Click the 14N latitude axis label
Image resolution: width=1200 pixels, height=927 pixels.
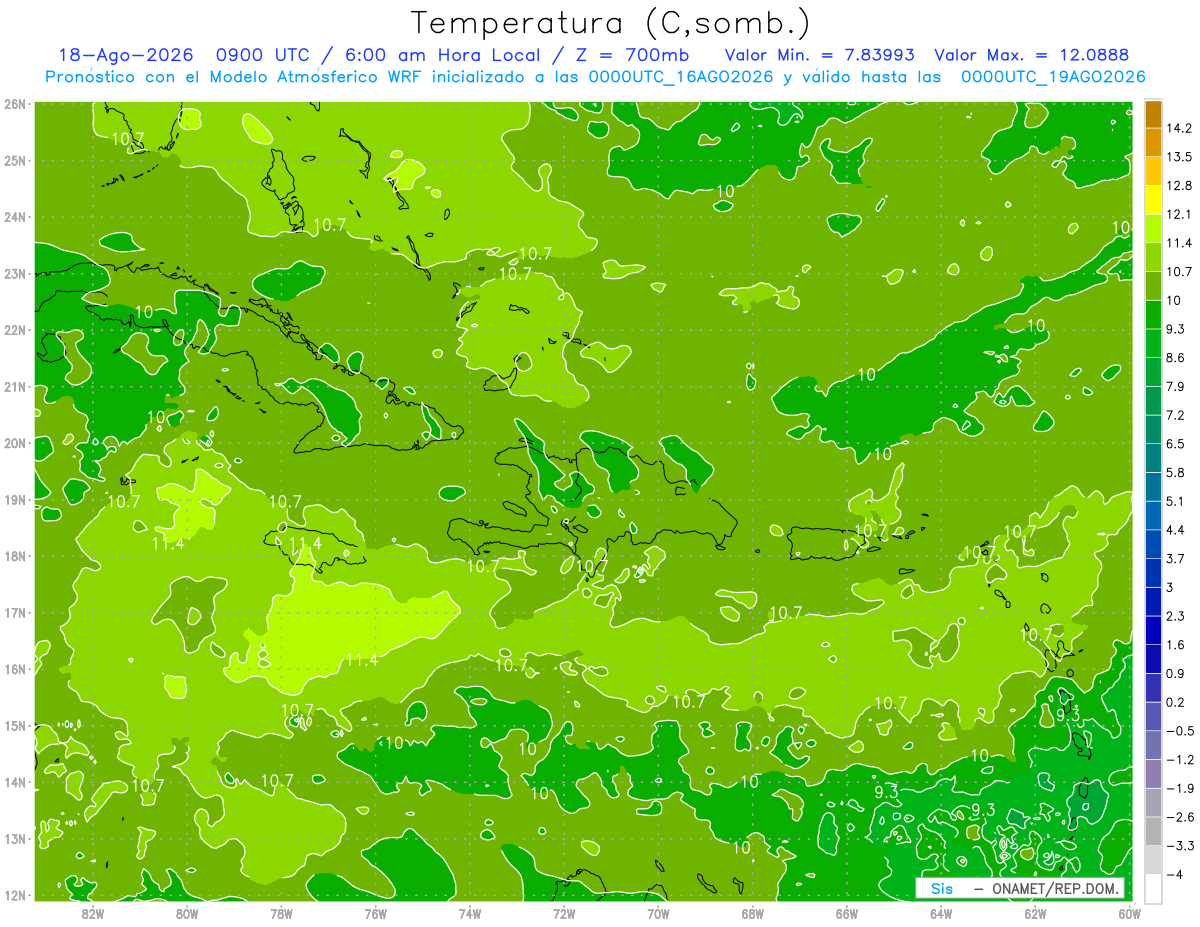(15, 782)
